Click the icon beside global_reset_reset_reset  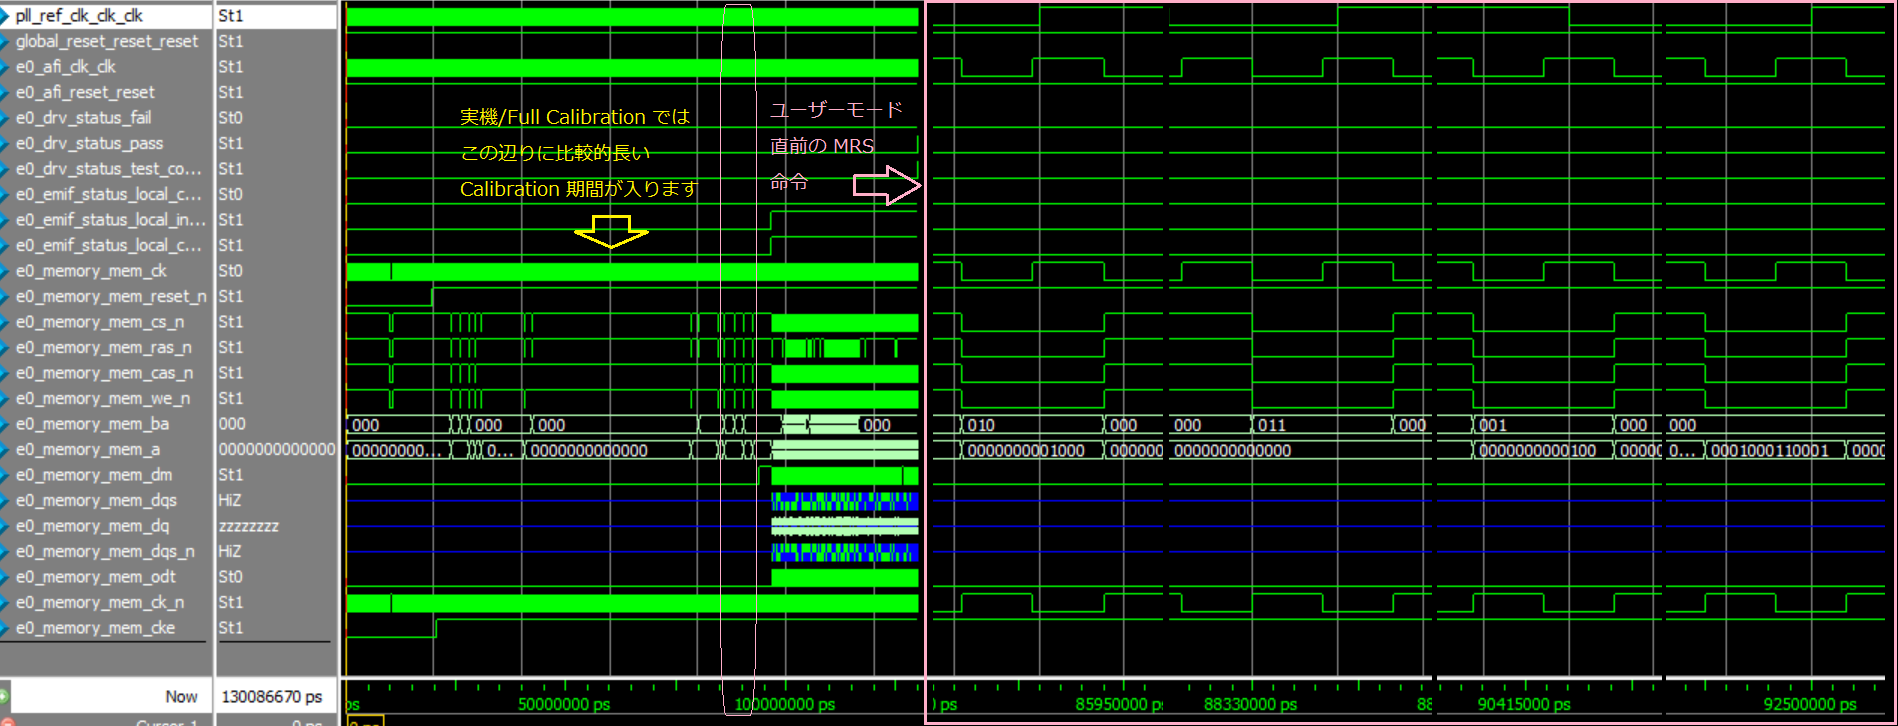5,42
